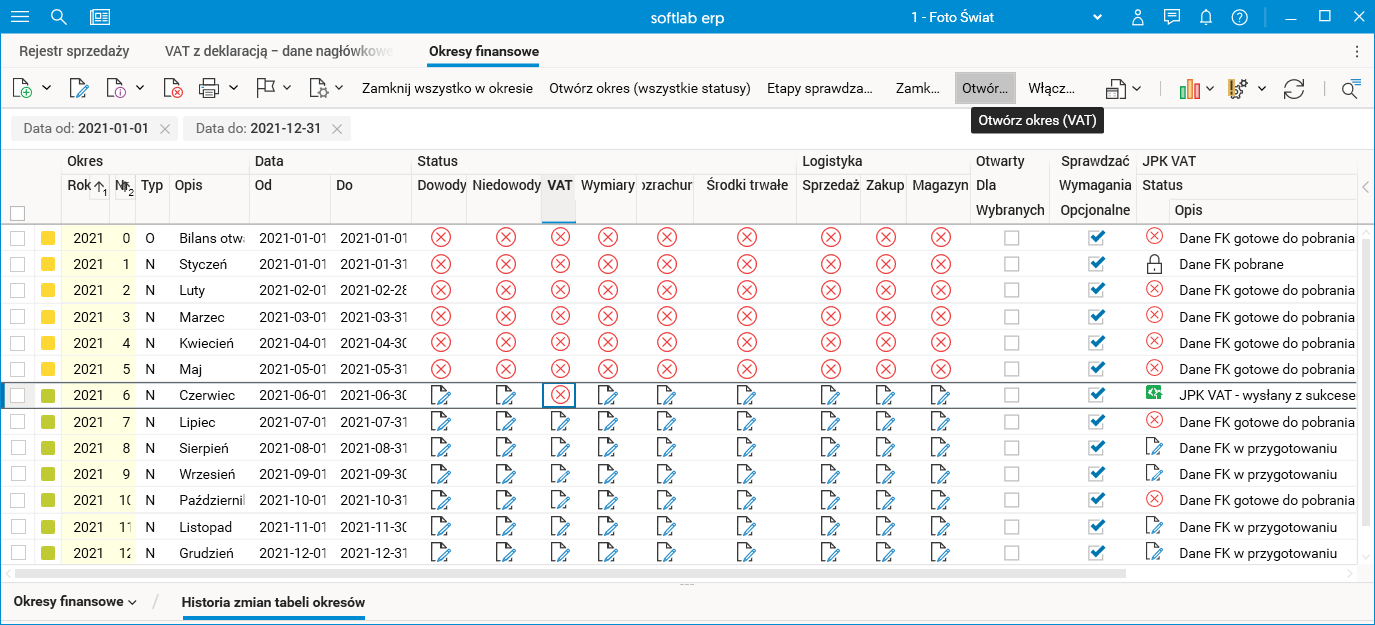
Task: Toggle Otwarty checkbox for Listopad
Action: (x=1012, y=526)
